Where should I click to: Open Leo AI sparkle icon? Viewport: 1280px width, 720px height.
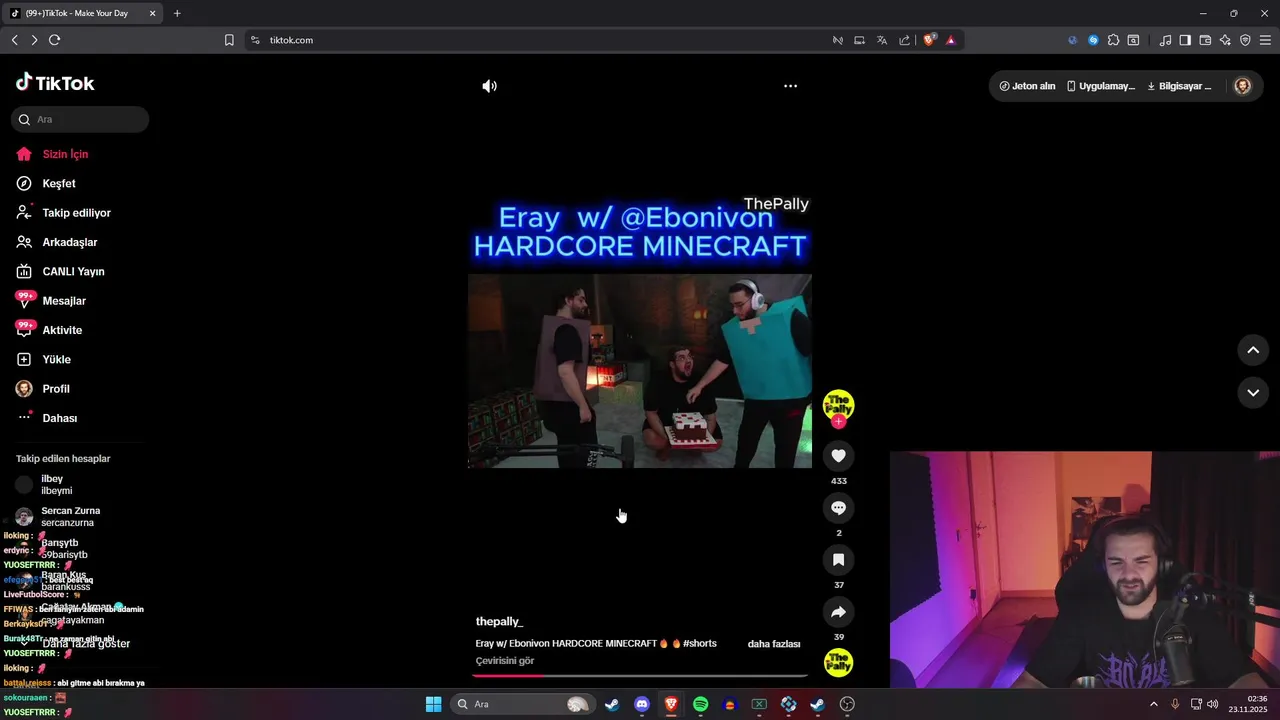click(x=1225, y=40)
